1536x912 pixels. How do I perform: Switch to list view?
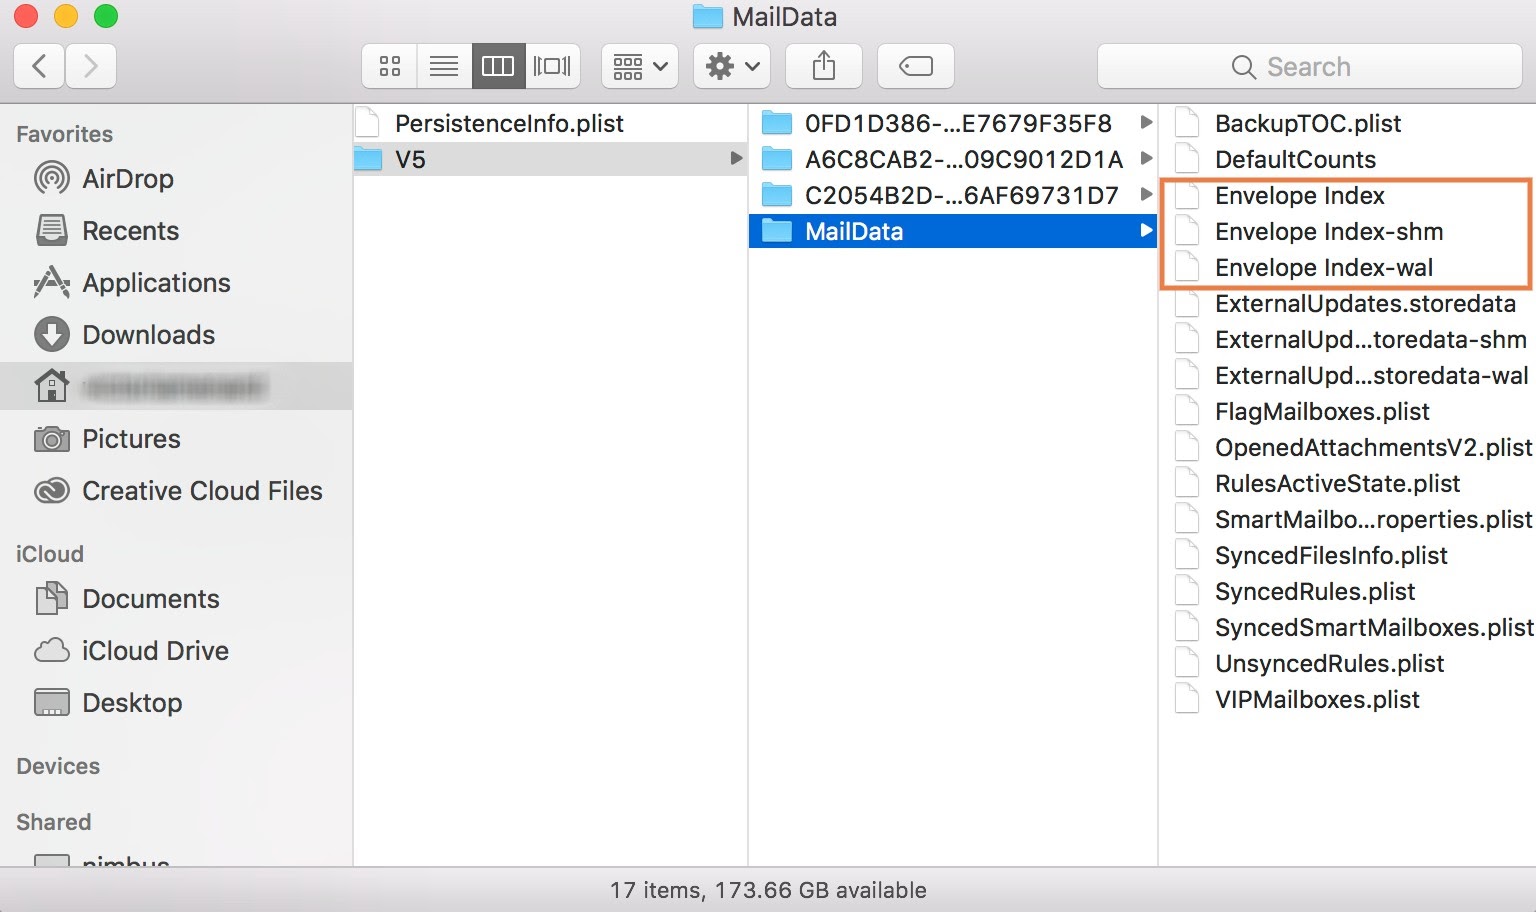(444, 66)
